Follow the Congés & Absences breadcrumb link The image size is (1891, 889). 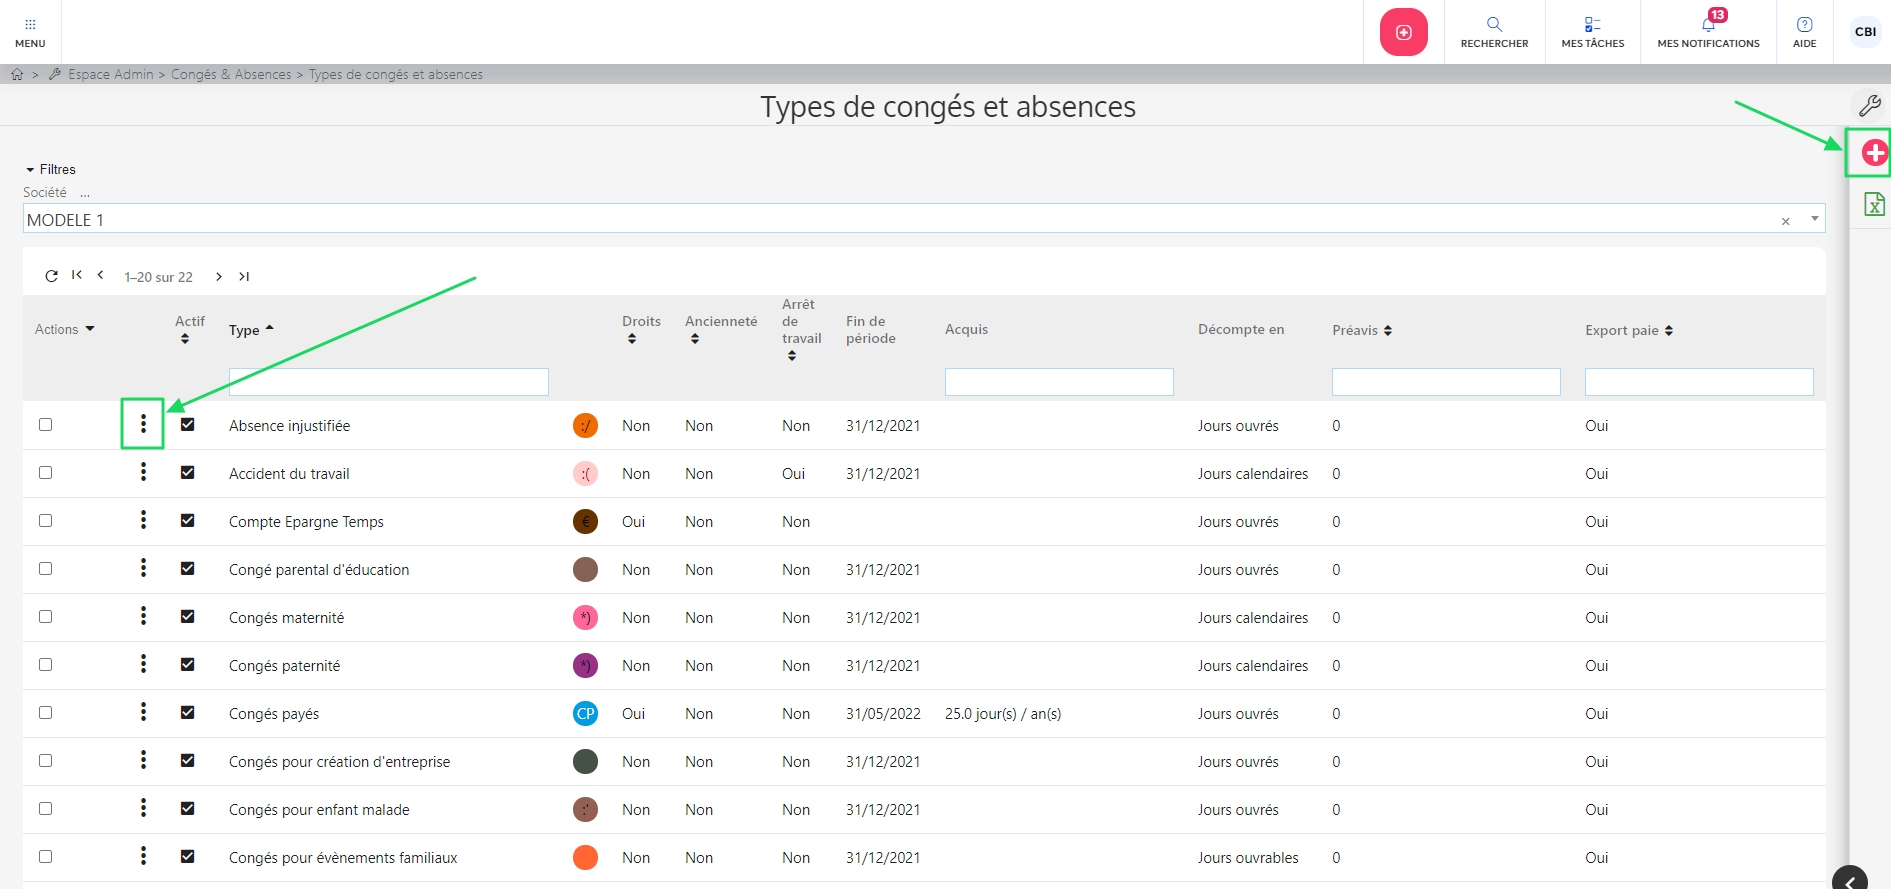pos(231,74)
